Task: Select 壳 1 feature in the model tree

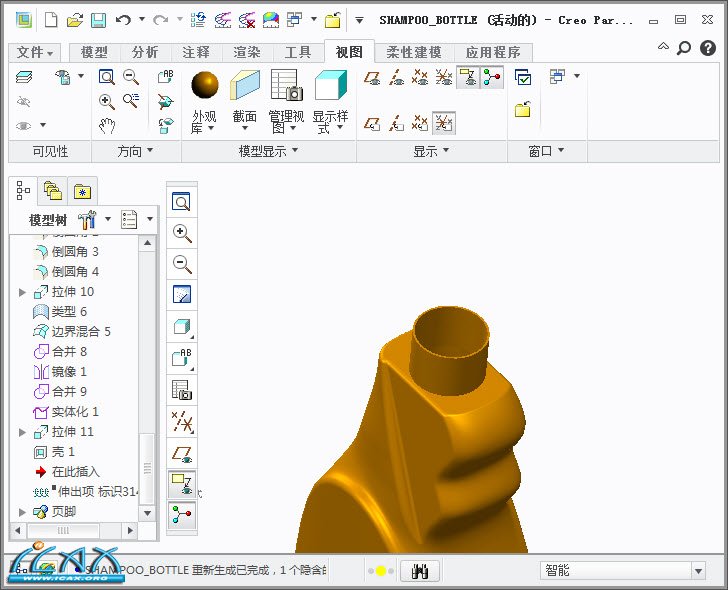Action: tap(64, 452)
